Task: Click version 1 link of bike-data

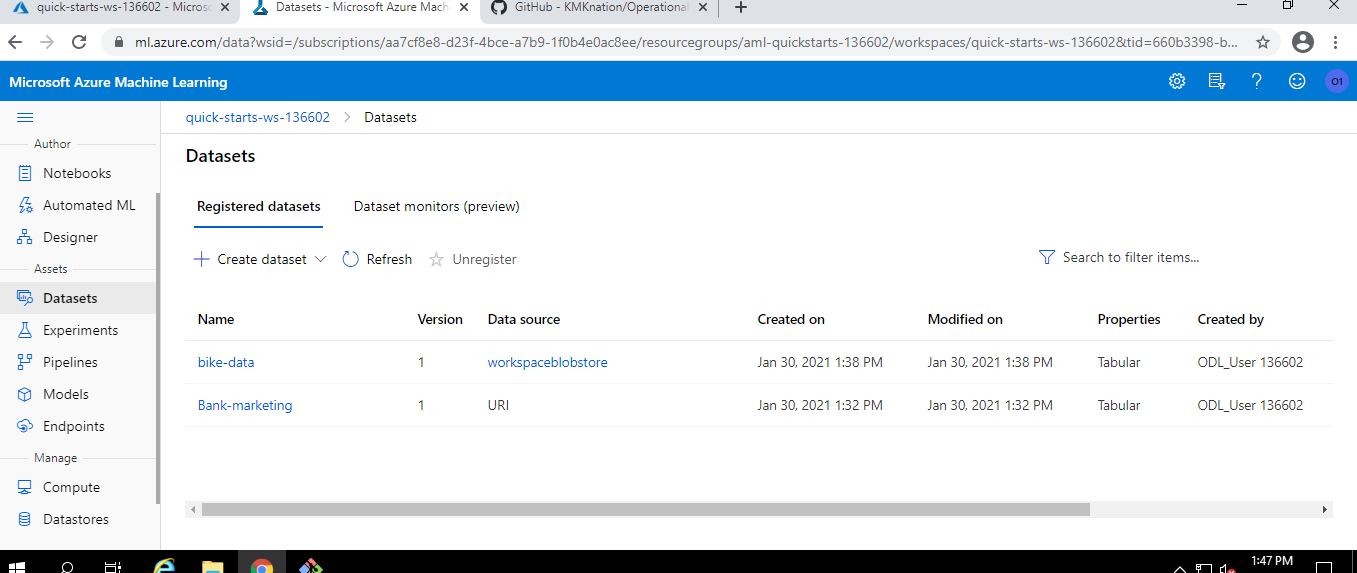Action: coord(421,362)
